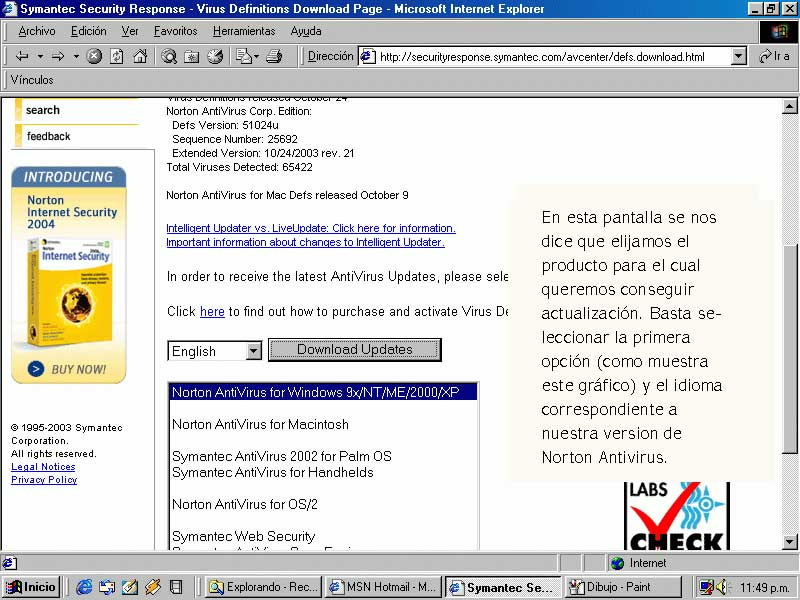800x600 pixels.
Task: Open the Favorites pane toolbar icon
Action: (x=192, y=56)
